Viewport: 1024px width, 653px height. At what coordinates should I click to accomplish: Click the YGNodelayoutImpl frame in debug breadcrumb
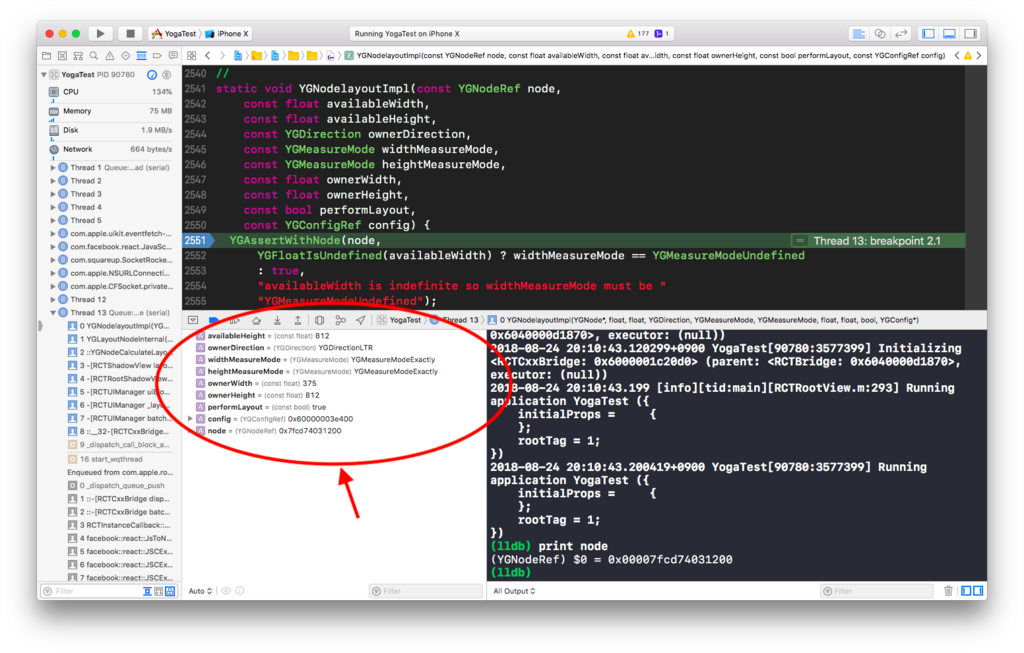click(703, 320)
